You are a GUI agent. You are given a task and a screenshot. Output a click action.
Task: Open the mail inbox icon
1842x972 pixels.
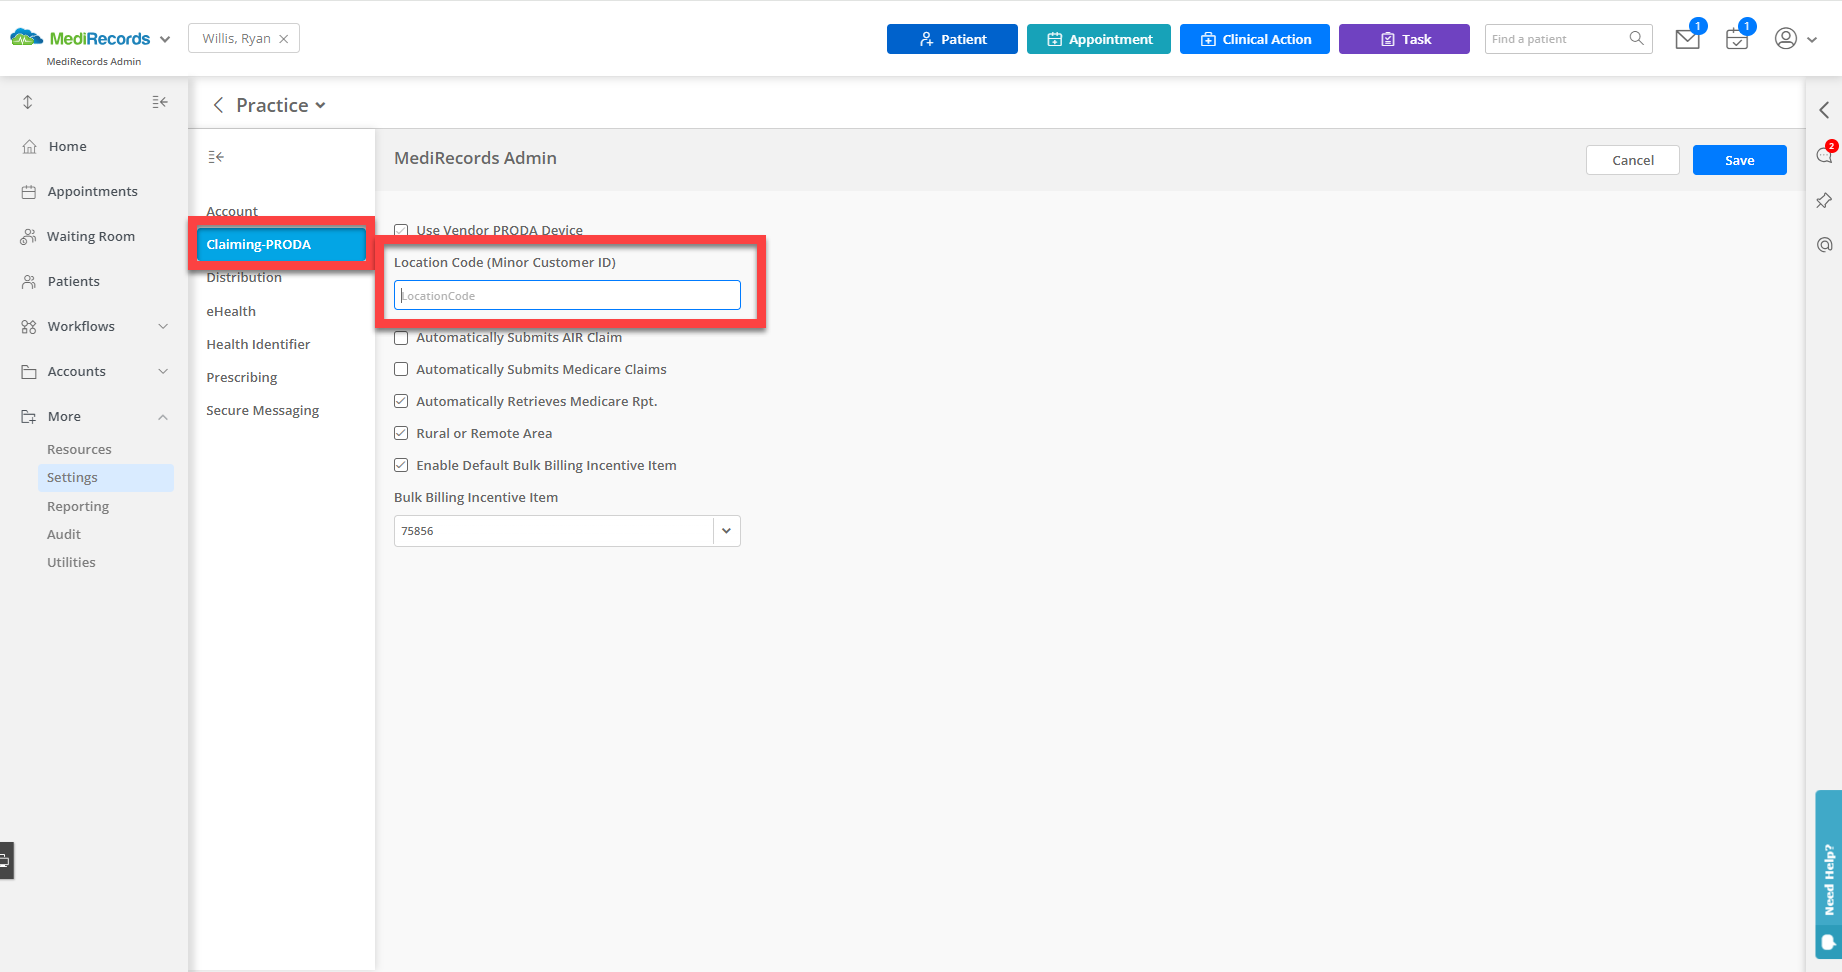tap(1688, 39)
